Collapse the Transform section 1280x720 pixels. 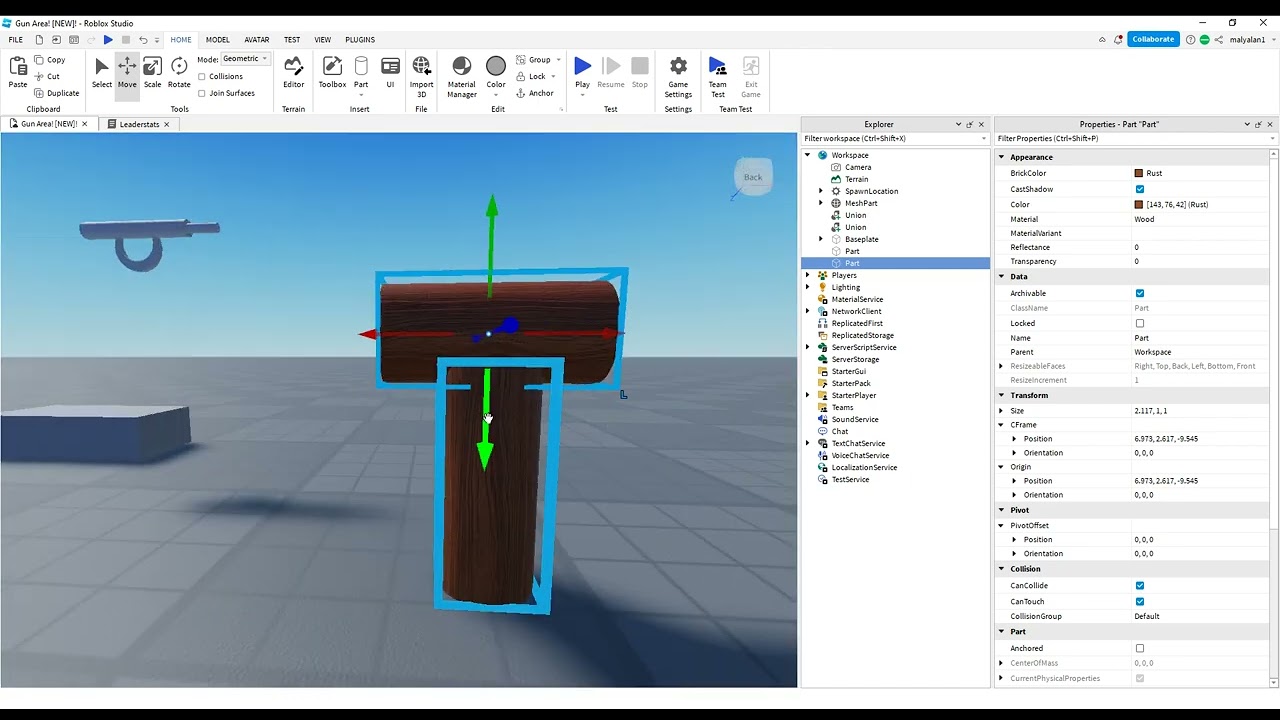click(x=1002, y=395)
